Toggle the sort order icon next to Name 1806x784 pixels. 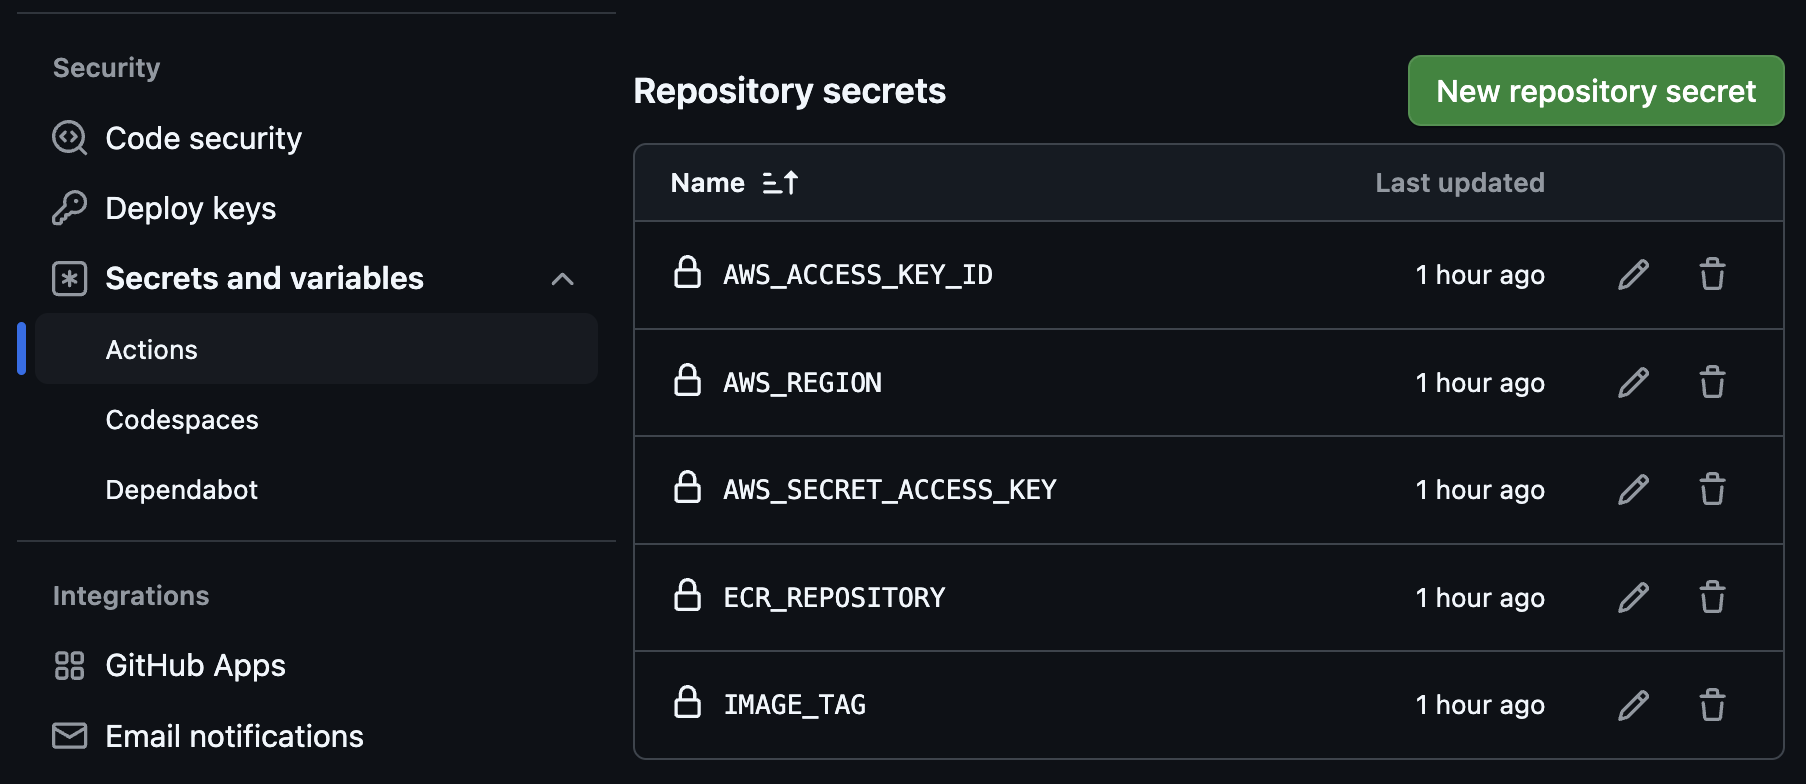coord(779,182)
